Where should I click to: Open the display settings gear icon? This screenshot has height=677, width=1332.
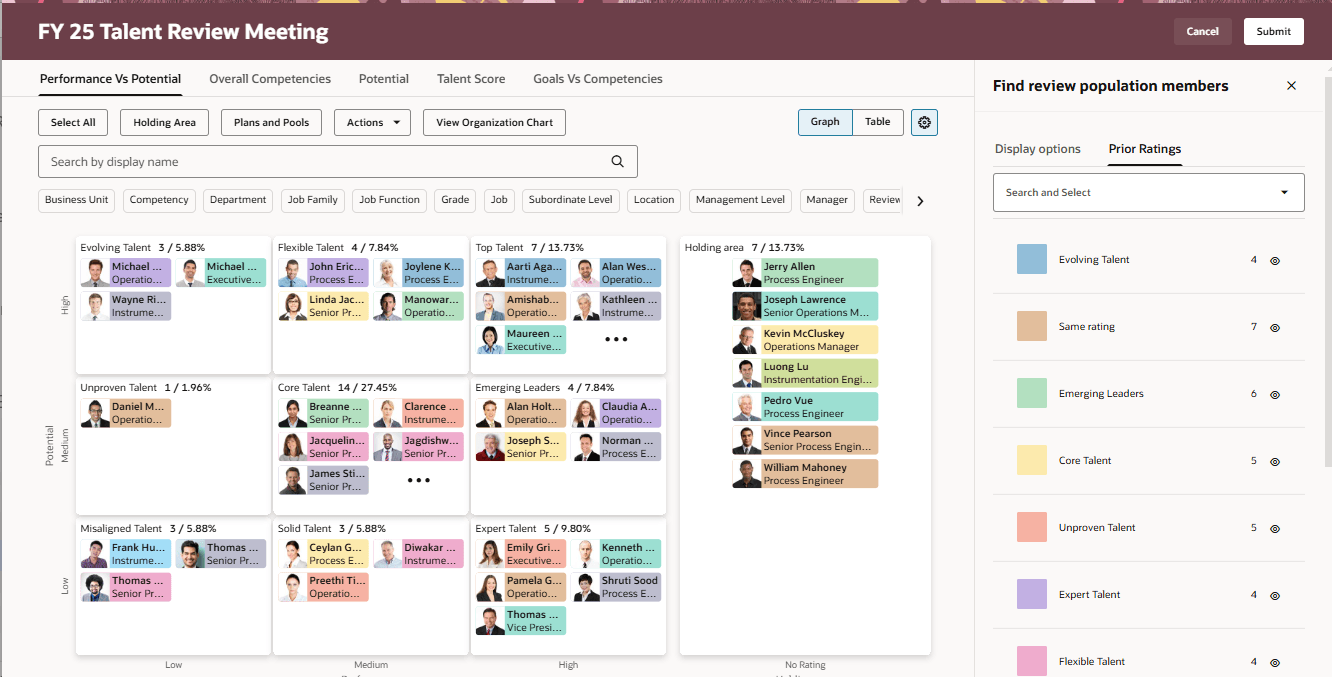point(923,122)
